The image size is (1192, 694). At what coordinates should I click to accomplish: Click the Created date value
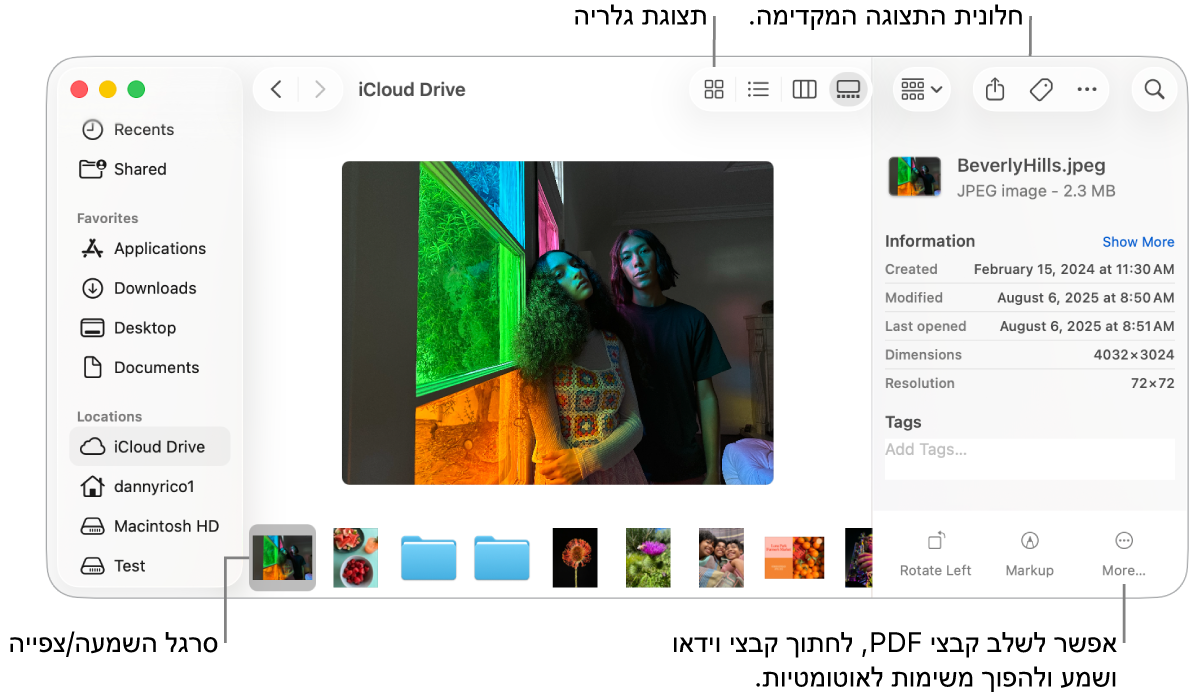tap(1073, 269)
